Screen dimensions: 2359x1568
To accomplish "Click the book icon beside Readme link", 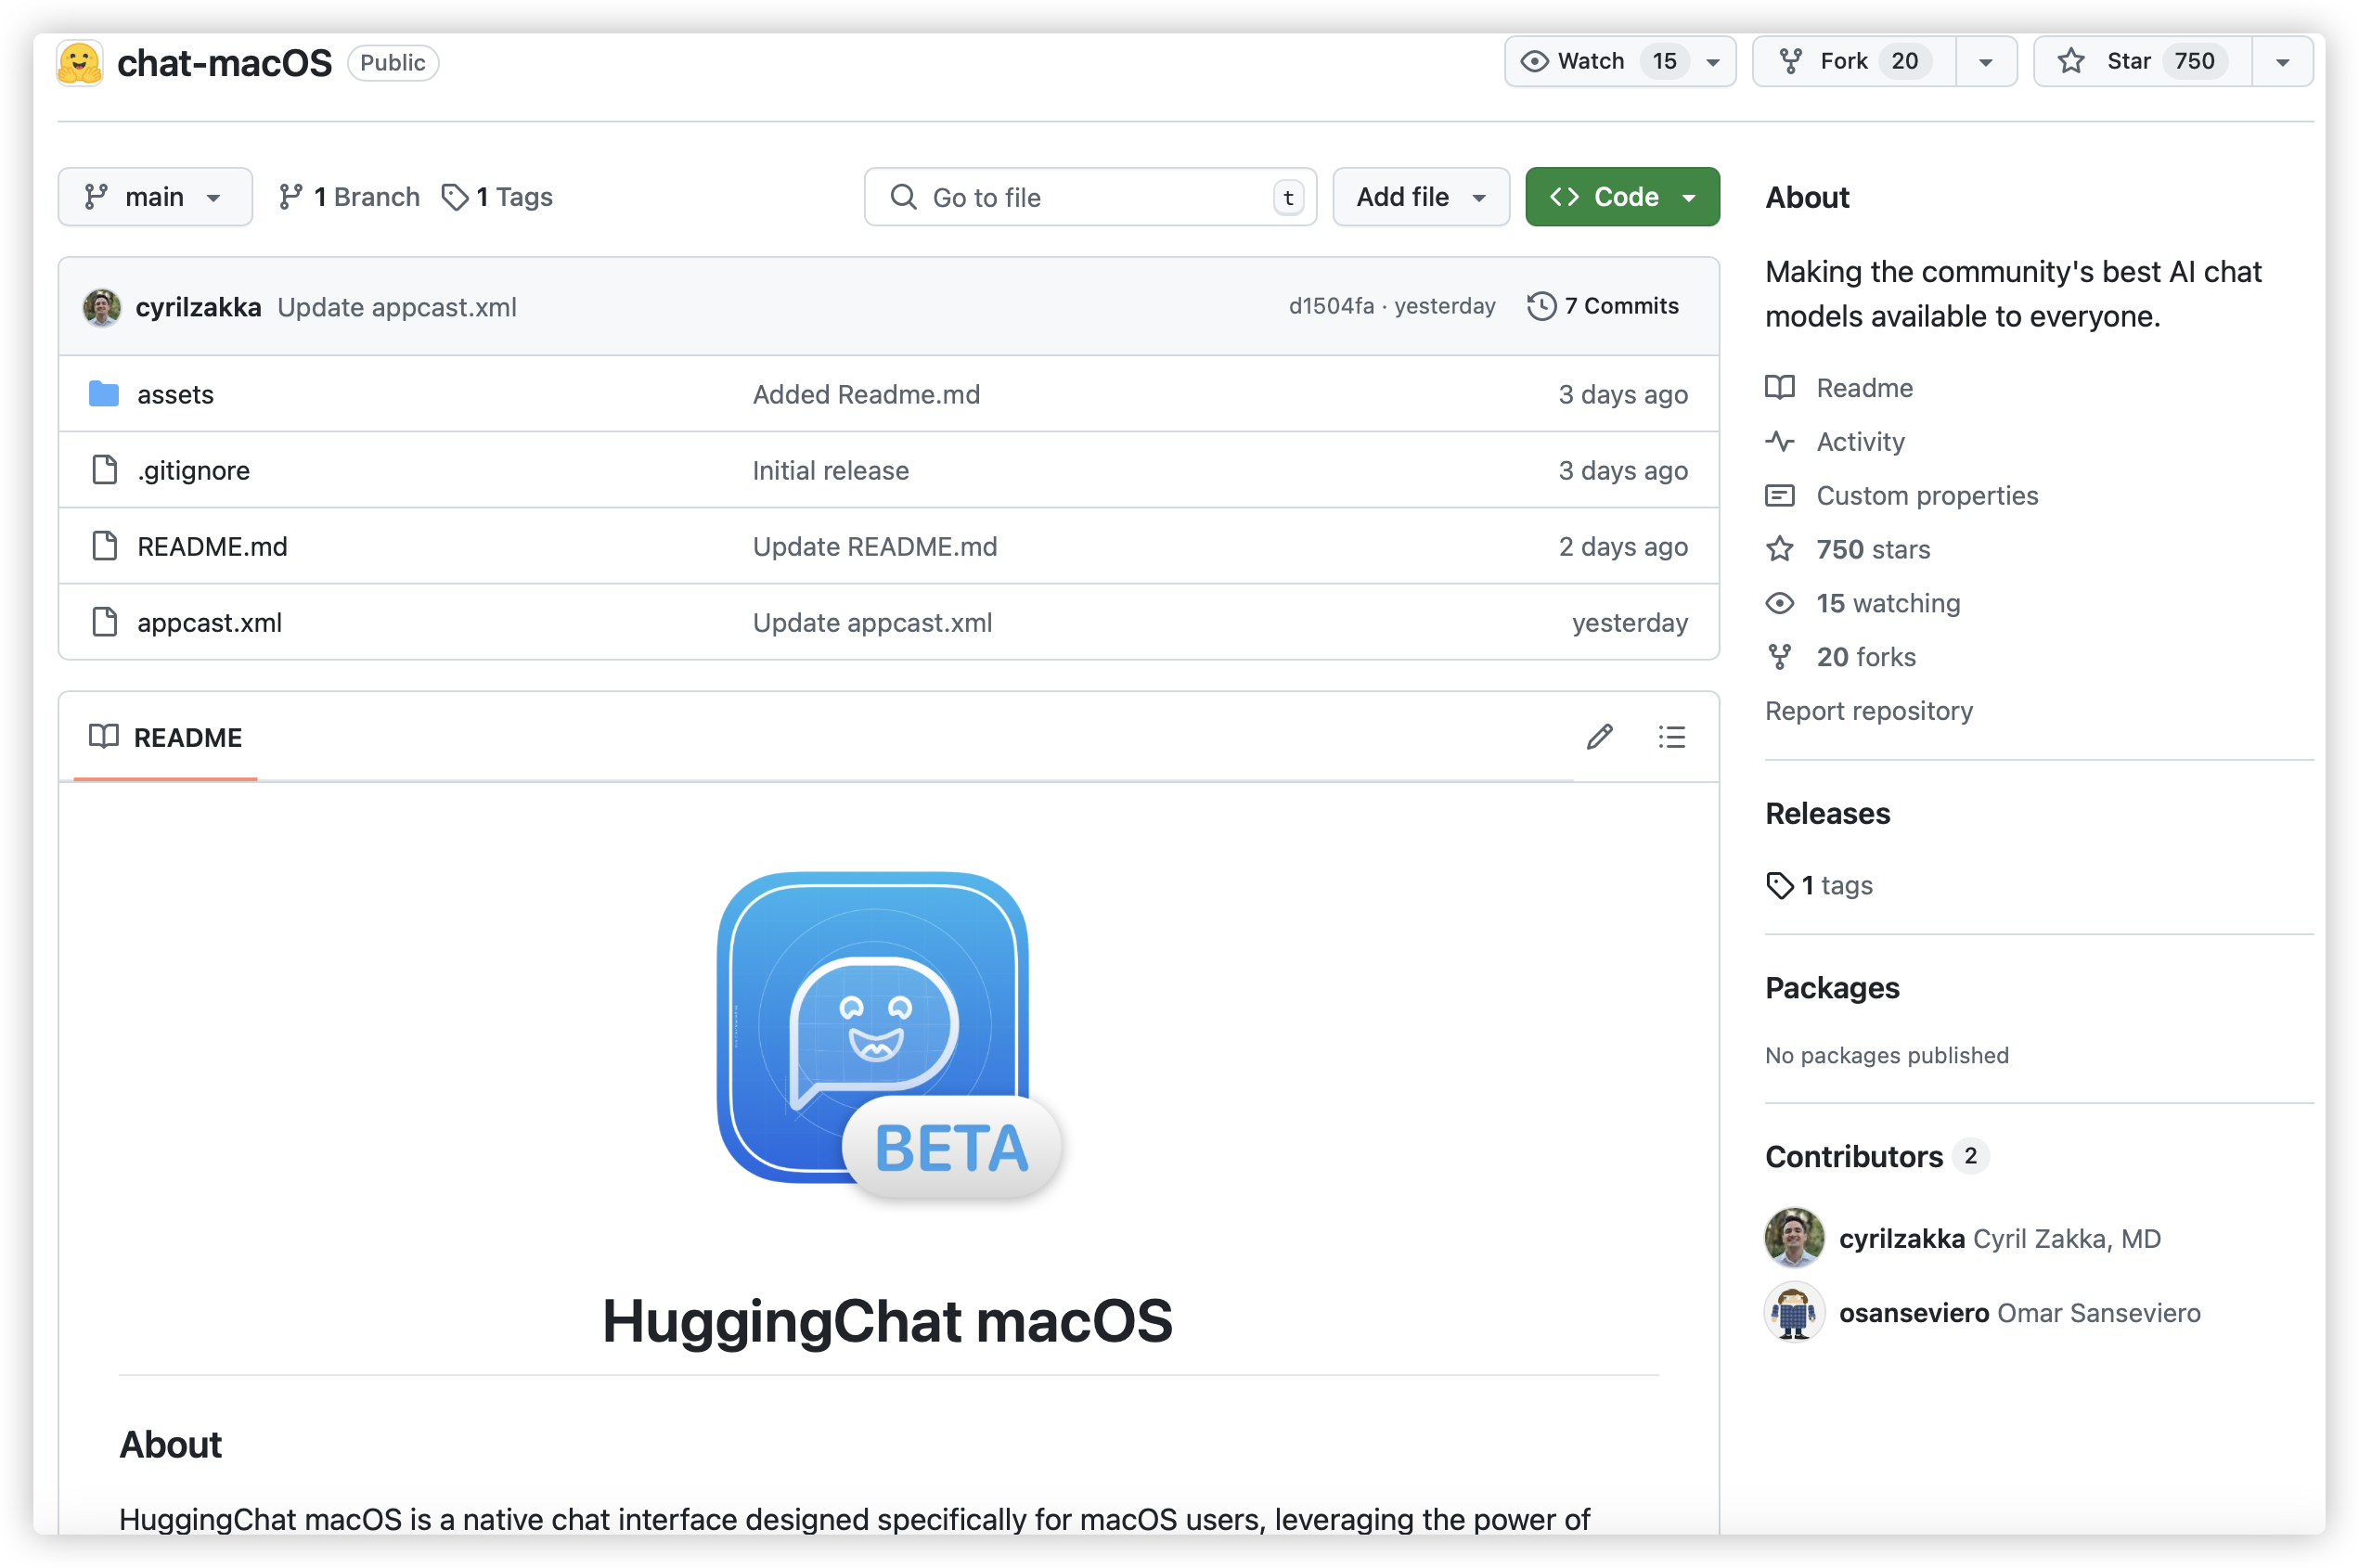I will [1779, 387].
